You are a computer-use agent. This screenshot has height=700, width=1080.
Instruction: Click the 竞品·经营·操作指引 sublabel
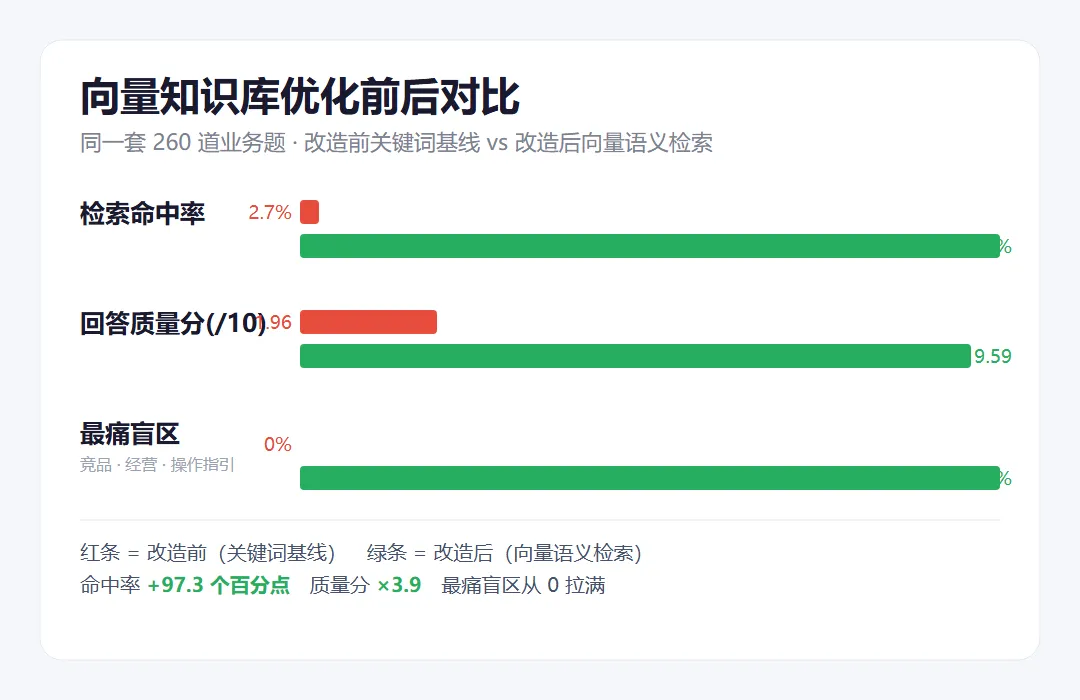(157, 465)
